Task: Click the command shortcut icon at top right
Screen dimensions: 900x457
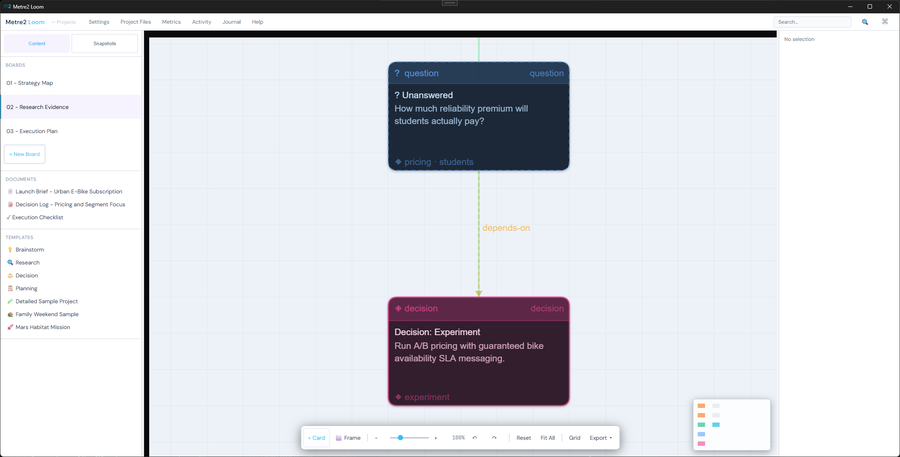Action: [885, 22]
